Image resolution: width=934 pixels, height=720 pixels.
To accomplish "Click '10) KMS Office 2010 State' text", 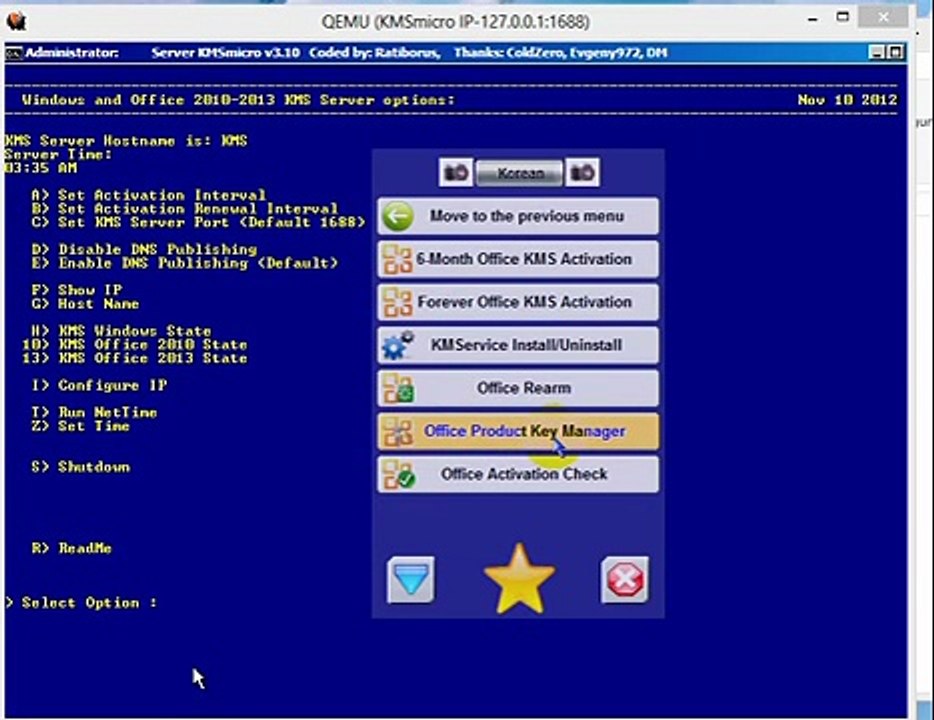I will (x=135, y=344).
